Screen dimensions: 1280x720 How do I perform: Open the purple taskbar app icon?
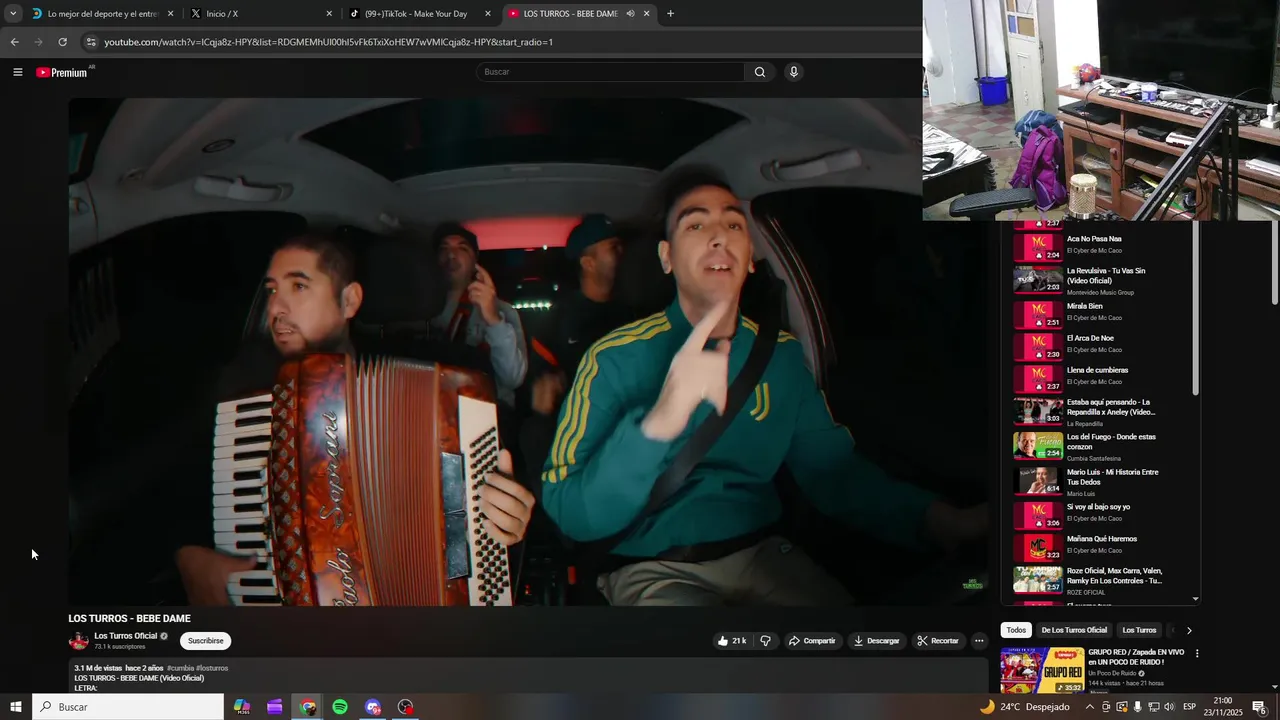(275, 707)
